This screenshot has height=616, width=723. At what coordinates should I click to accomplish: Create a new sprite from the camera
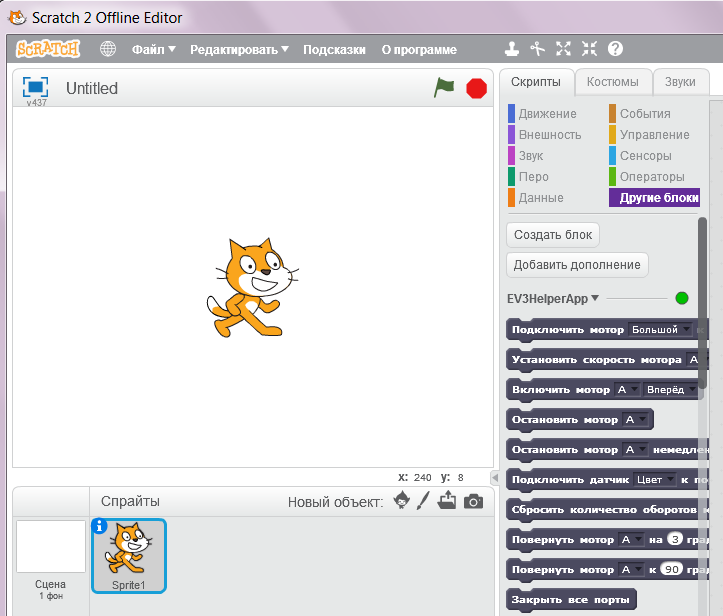click(474, 501)
